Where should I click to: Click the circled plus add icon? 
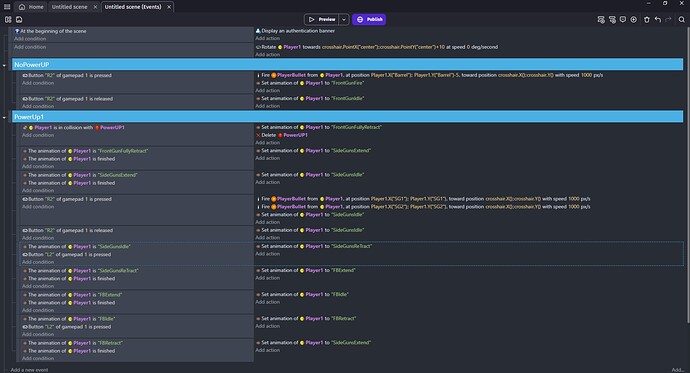point(634,19)
